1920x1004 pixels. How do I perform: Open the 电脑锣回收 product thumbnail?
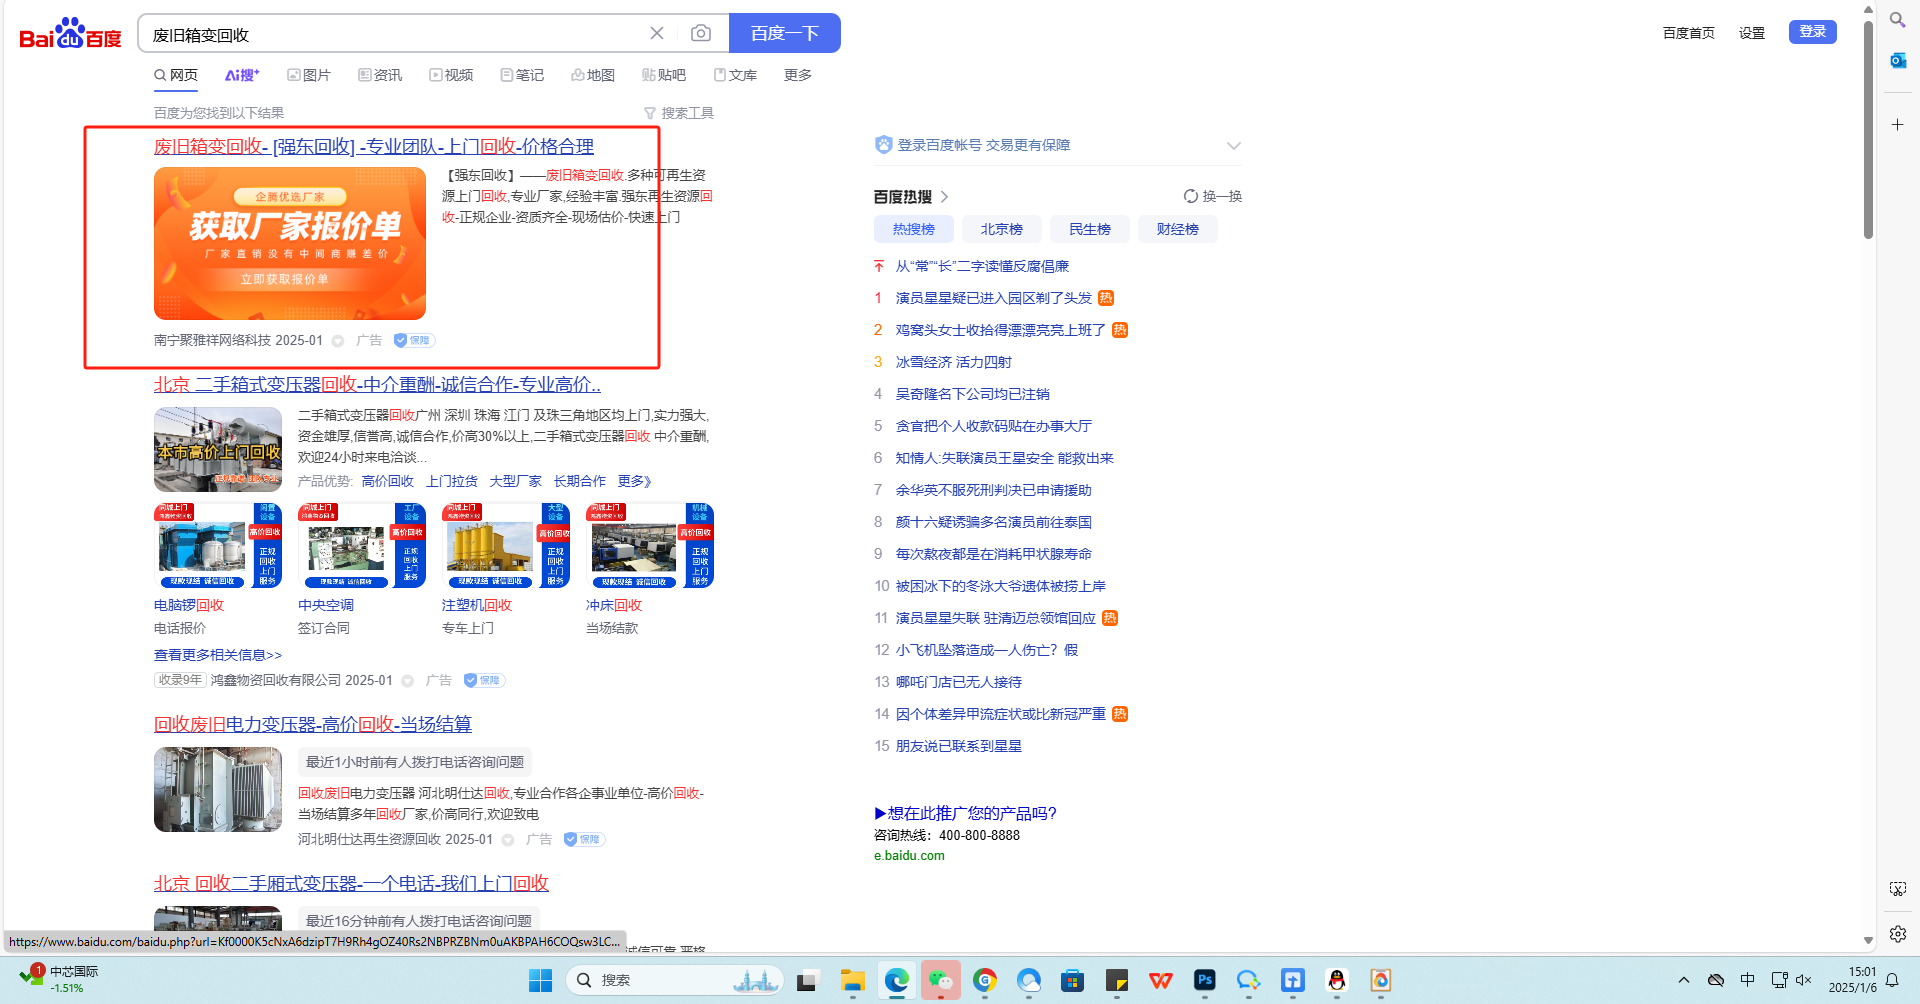(218, 546)
